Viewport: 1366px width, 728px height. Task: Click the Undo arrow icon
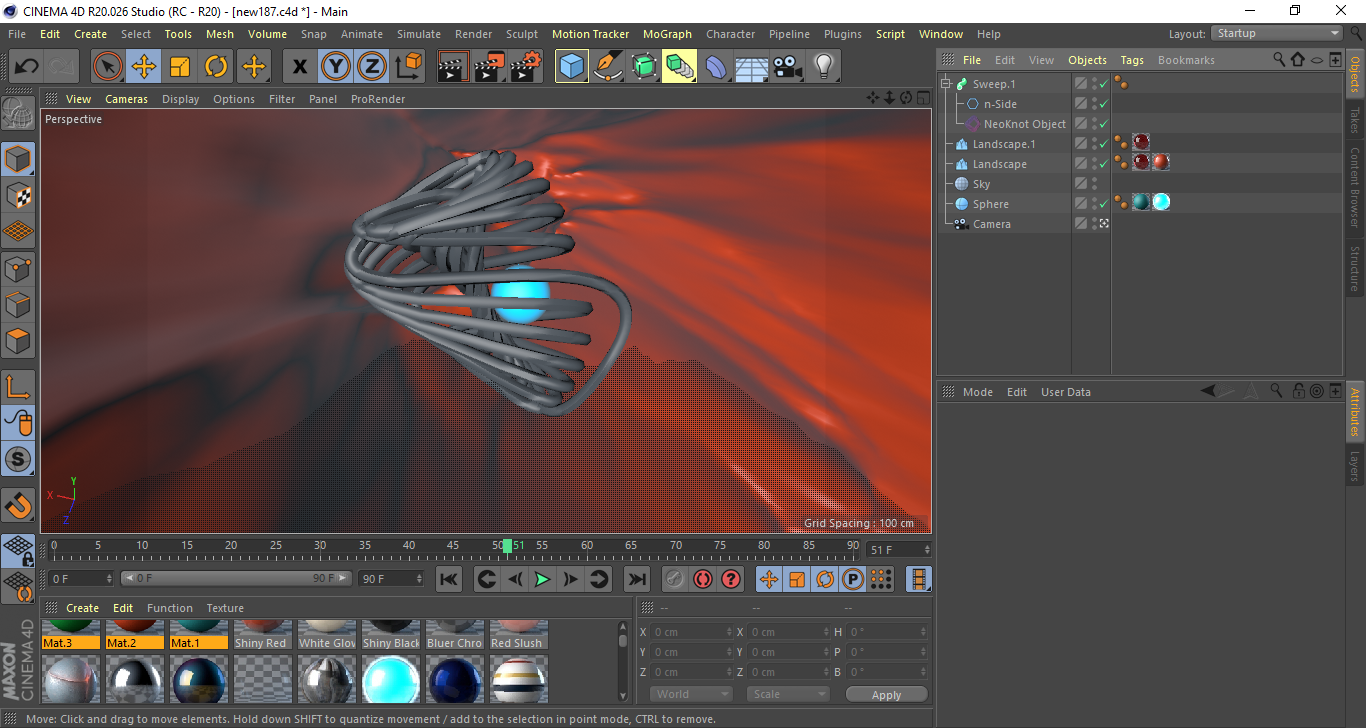(x=27, y=67)
